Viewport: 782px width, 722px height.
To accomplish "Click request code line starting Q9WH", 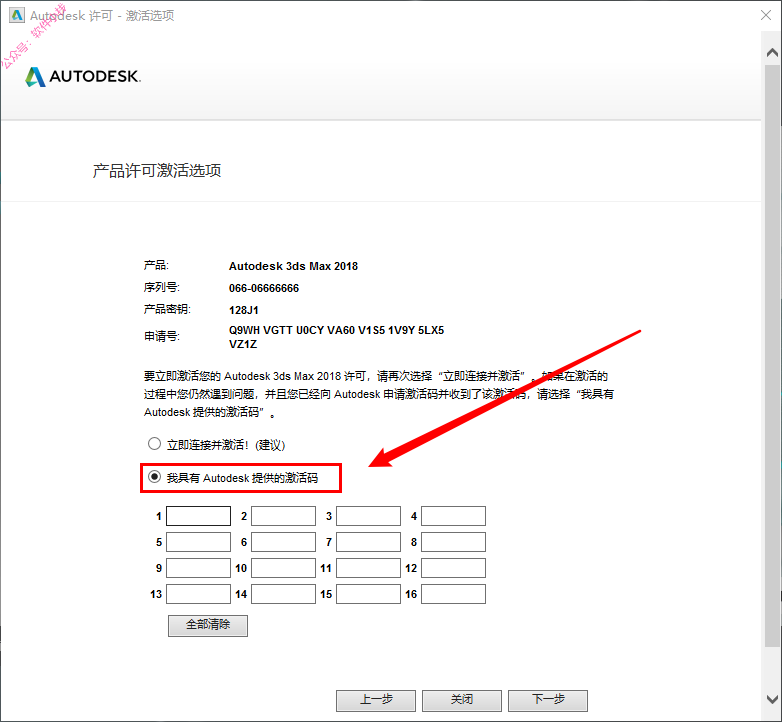I will (336, 330).
